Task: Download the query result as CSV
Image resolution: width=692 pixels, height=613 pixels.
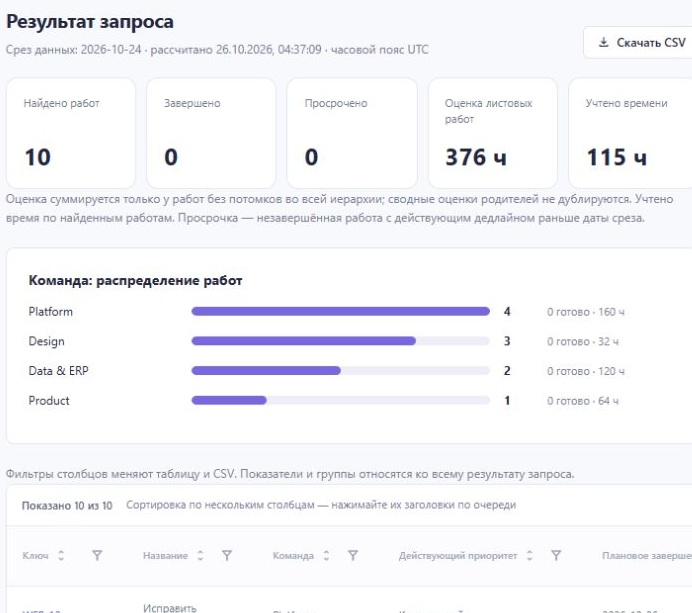Action: click(639, 42)
